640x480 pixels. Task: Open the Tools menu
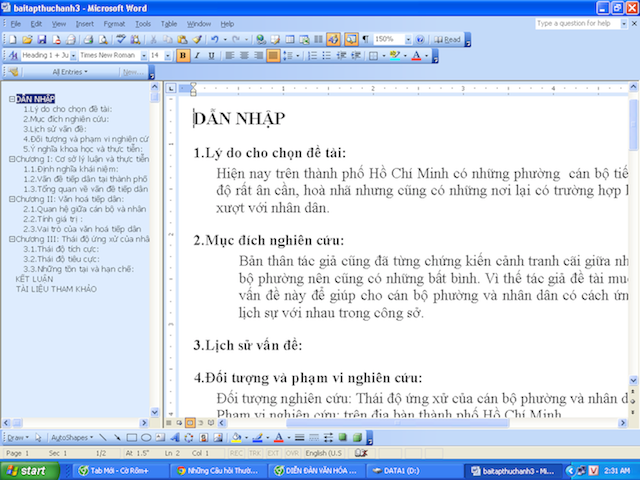143,24
